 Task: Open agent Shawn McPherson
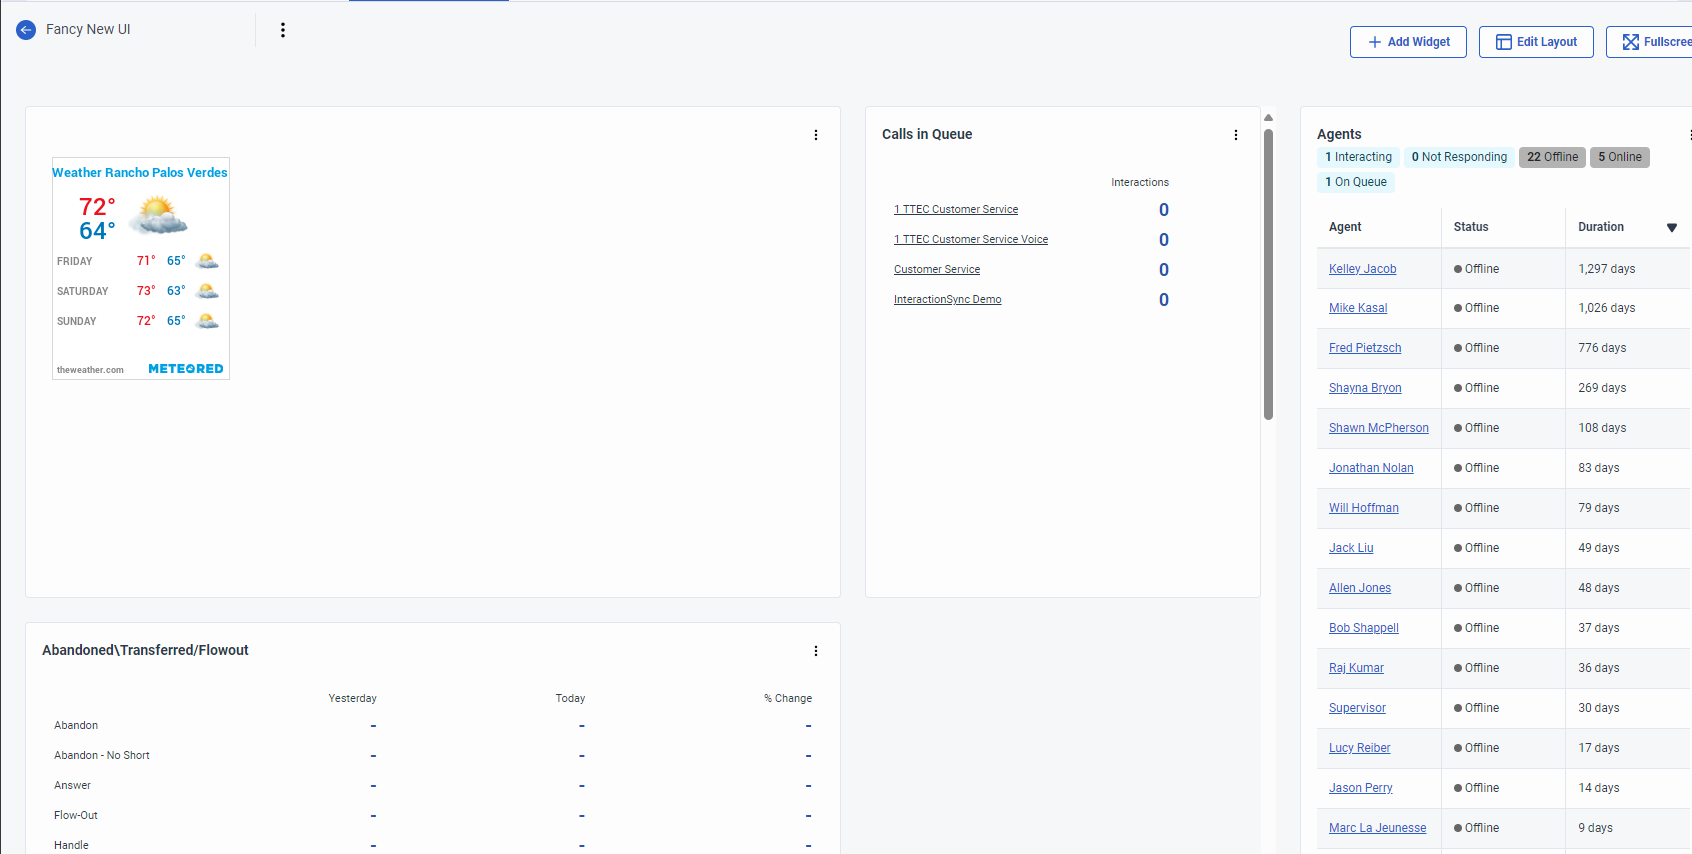(1379, 428)
